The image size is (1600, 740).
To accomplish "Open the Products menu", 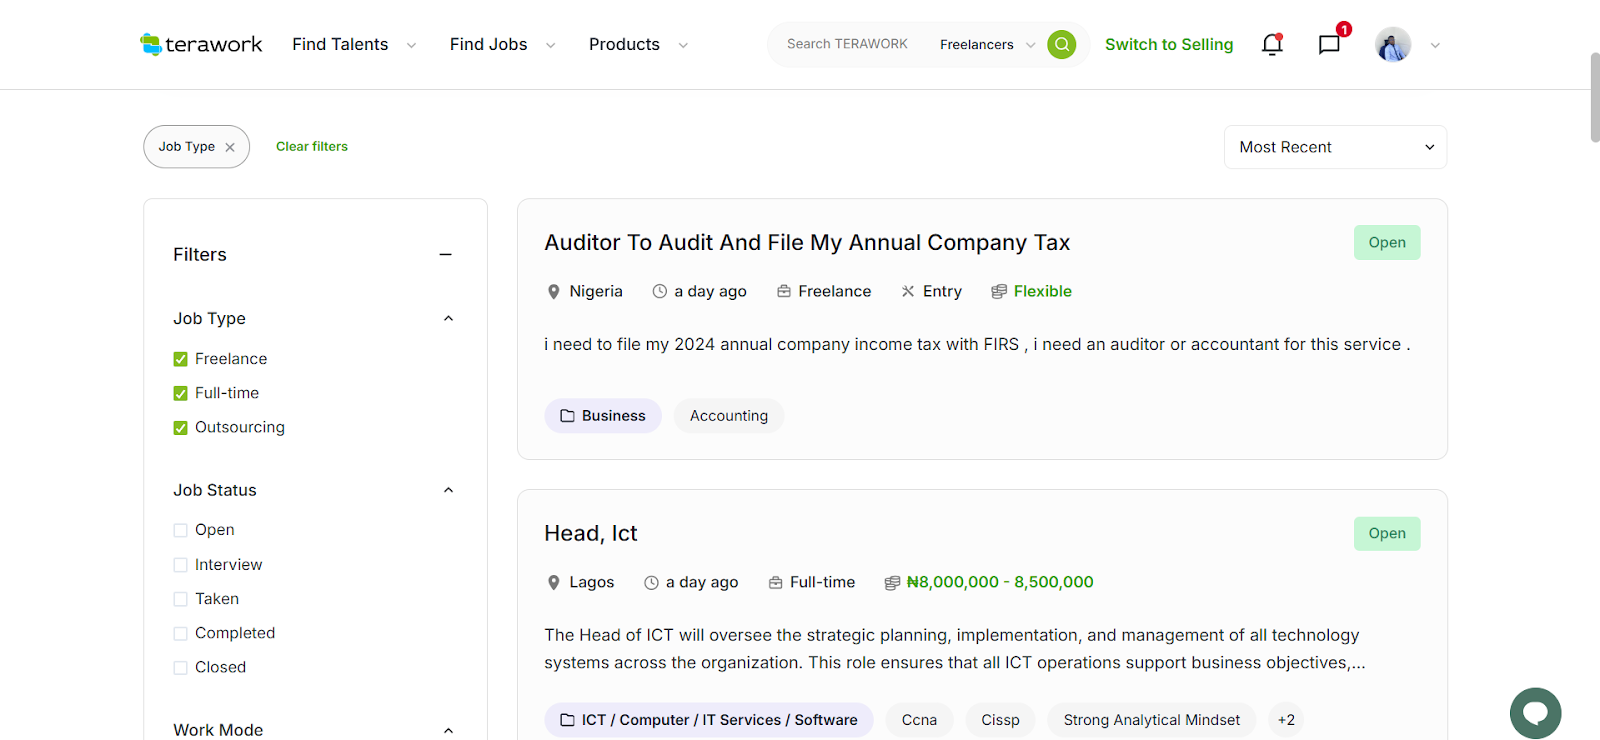I will point(637,45).
